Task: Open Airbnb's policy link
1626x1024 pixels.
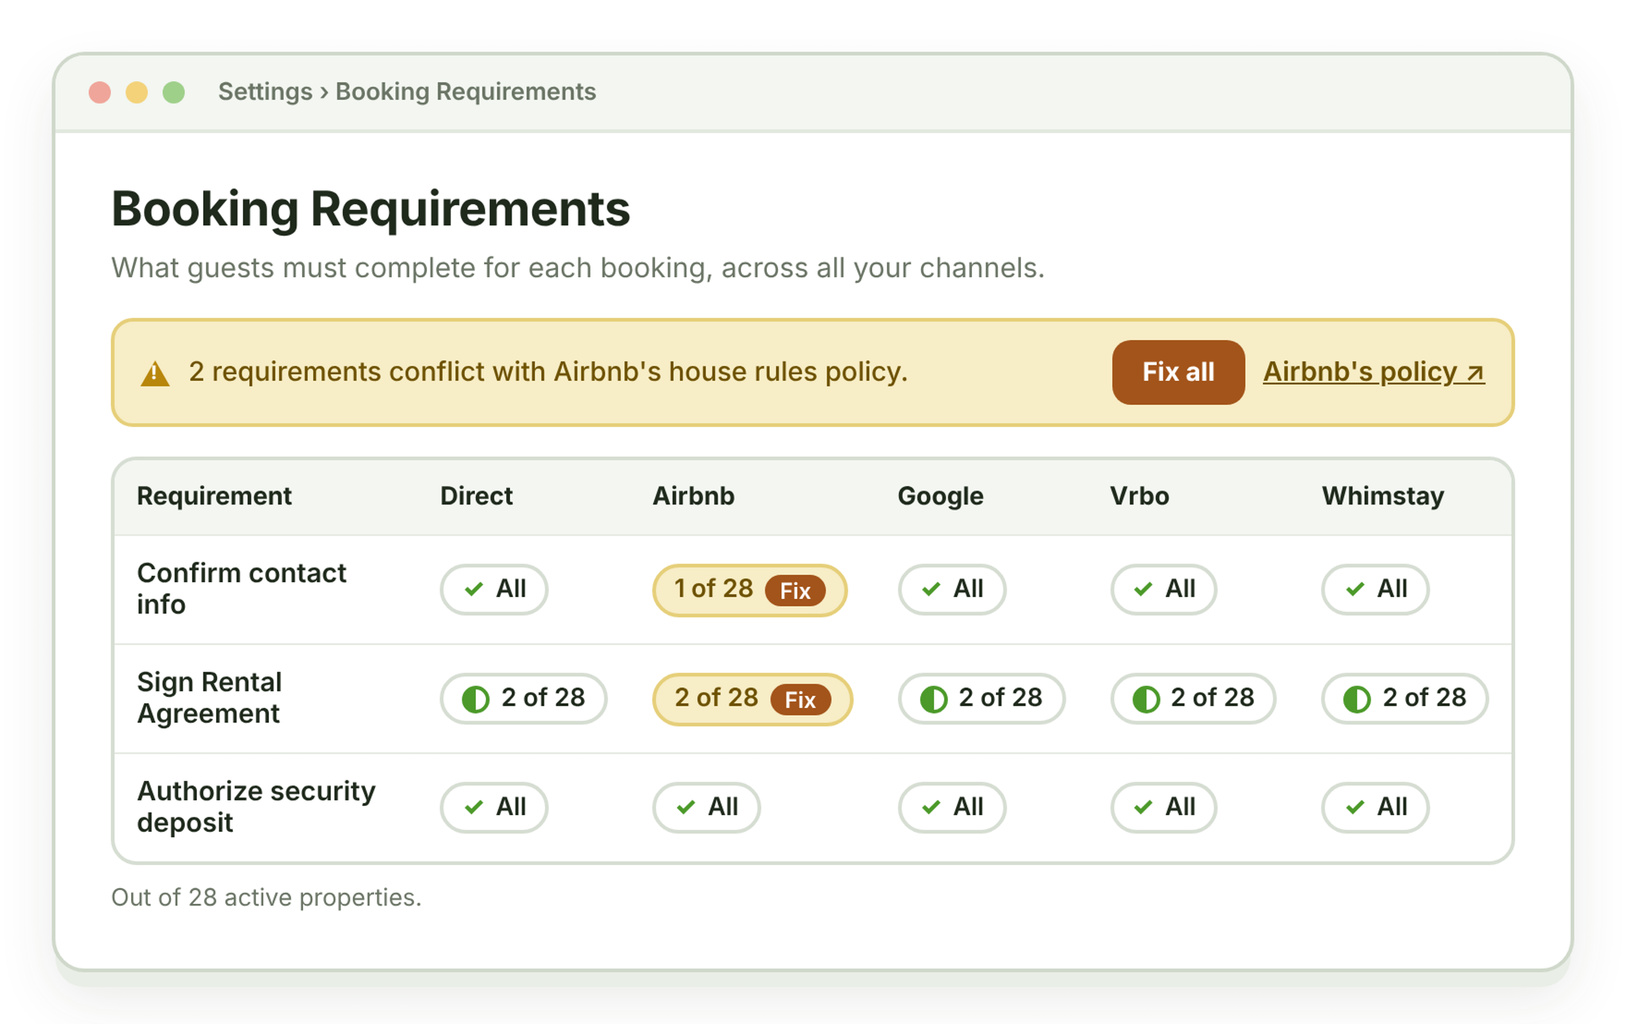Action: coord(1373,372)
